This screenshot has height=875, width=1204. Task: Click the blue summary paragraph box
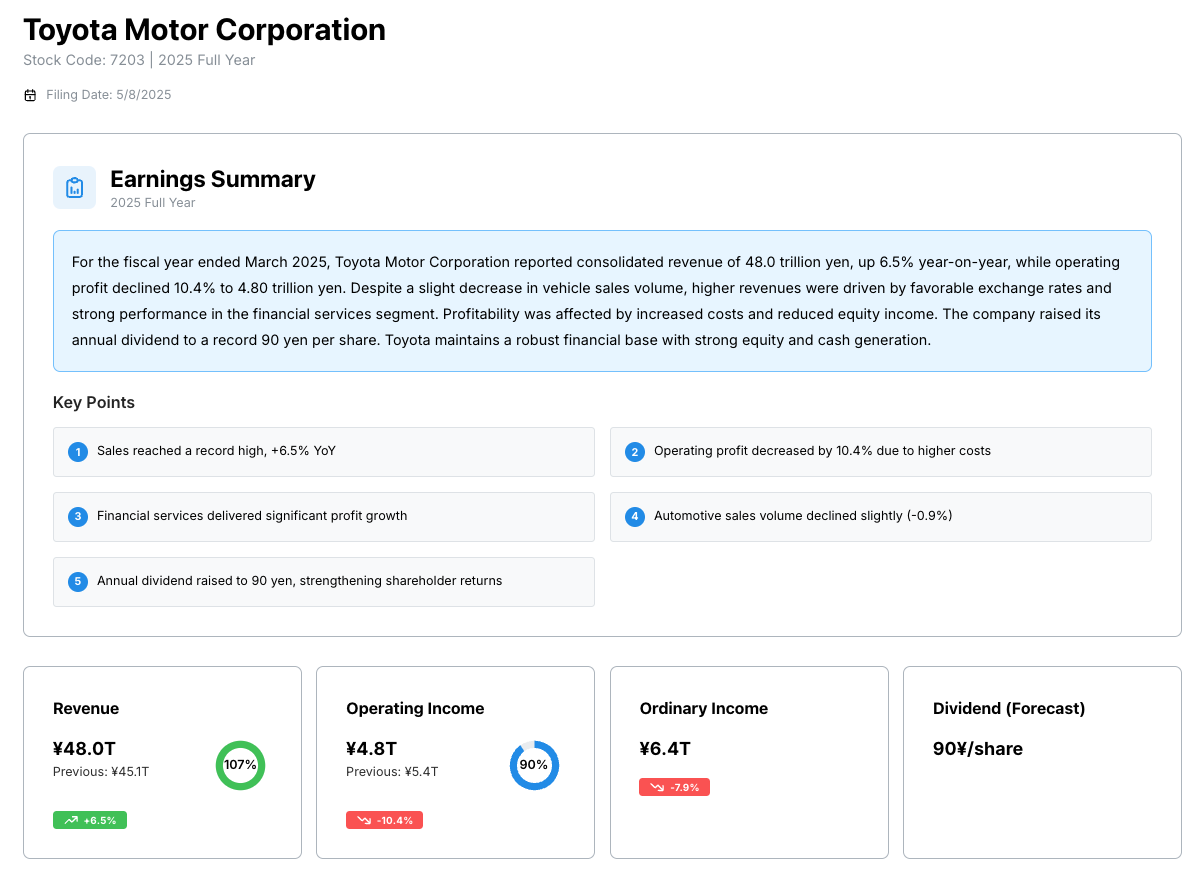(x=602, y=301)
